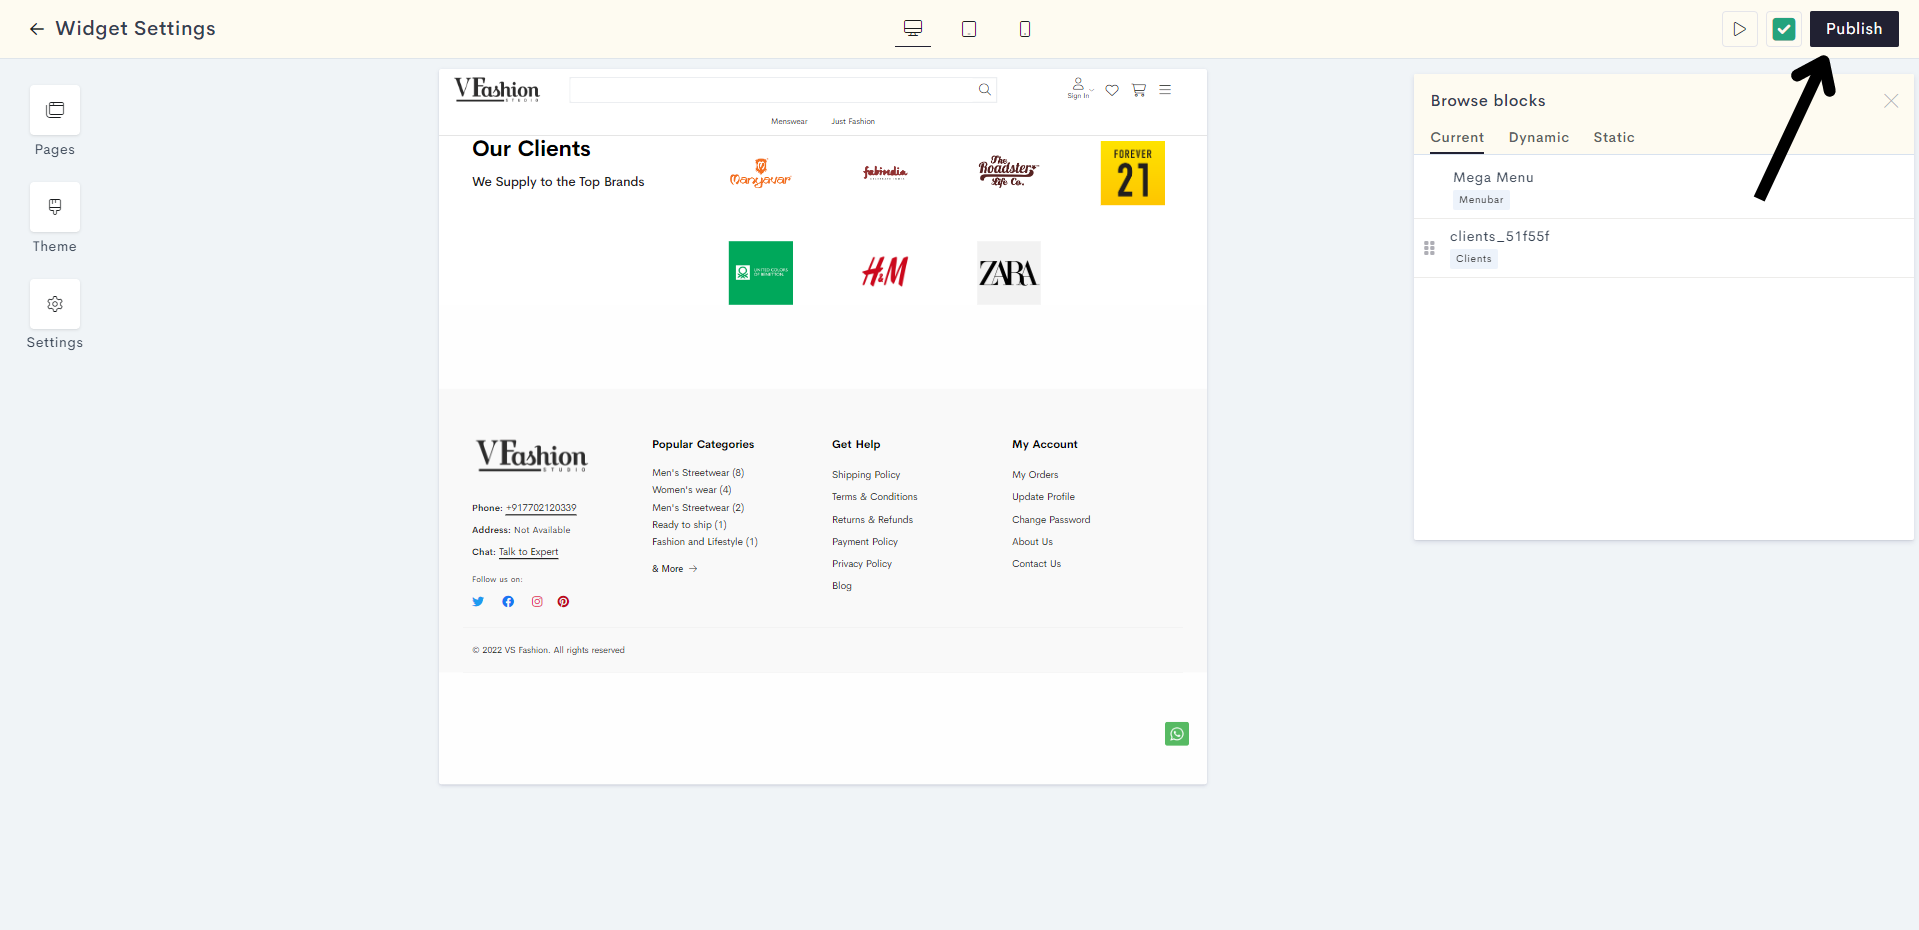Screen dimensions: 1919x930
Task: Open the Blog footer link
Action: click(x=842, y=586)
